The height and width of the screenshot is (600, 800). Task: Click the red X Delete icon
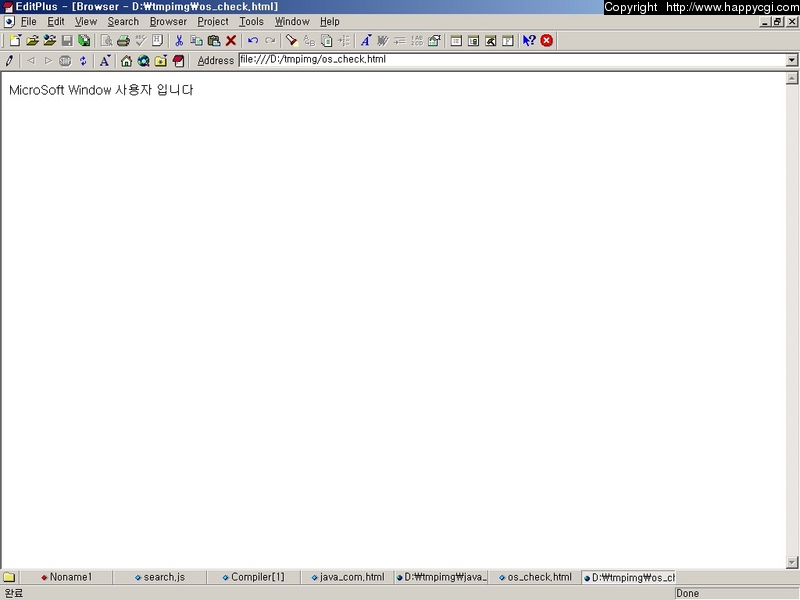(x=231, y=41)
